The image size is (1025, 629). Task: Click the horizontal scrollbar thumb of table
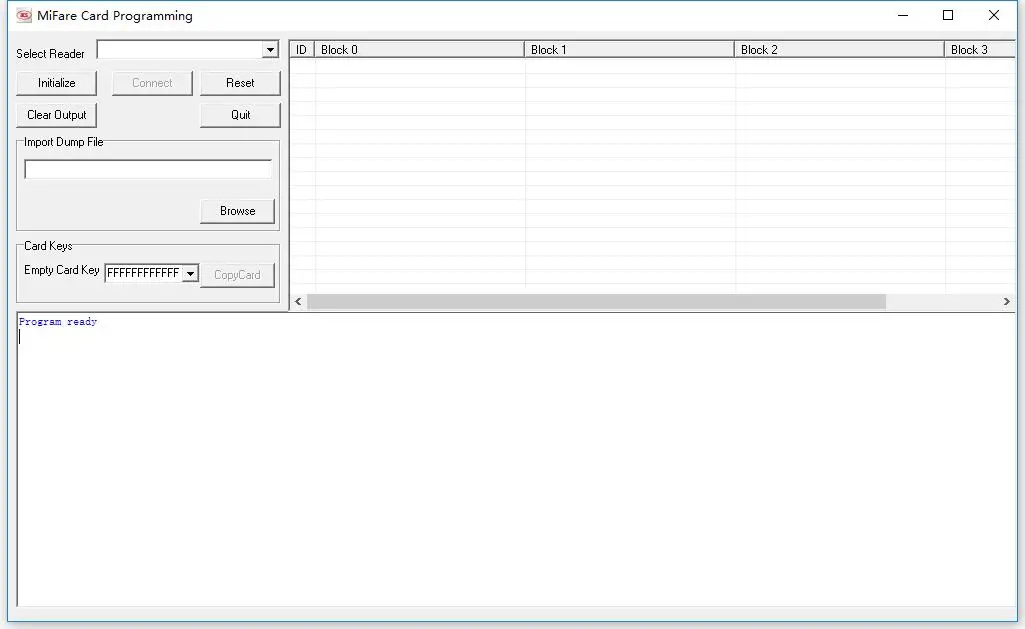point(596,301)
